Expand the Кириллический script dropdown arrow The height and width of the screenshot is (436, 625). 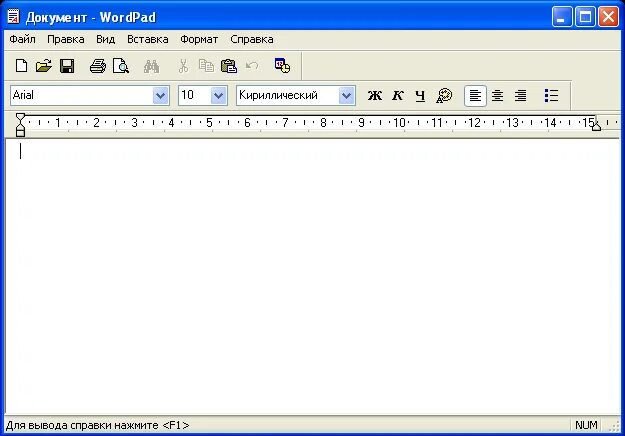pyautogui.click(x=346, y=96)
